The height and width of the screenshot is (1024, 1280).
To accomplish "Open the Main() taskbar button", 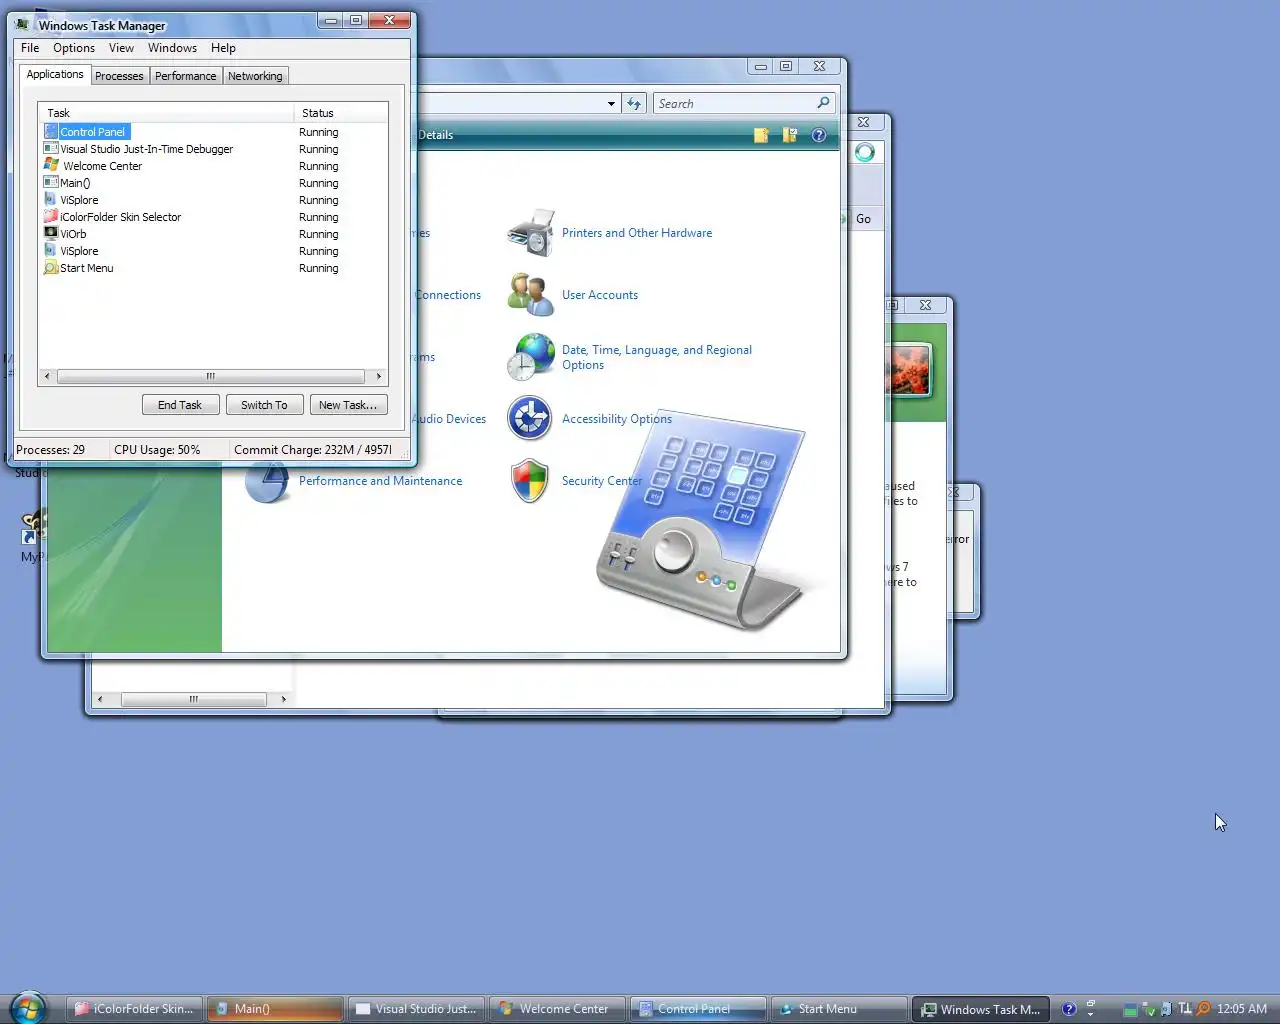I will tap(275, 1009).
